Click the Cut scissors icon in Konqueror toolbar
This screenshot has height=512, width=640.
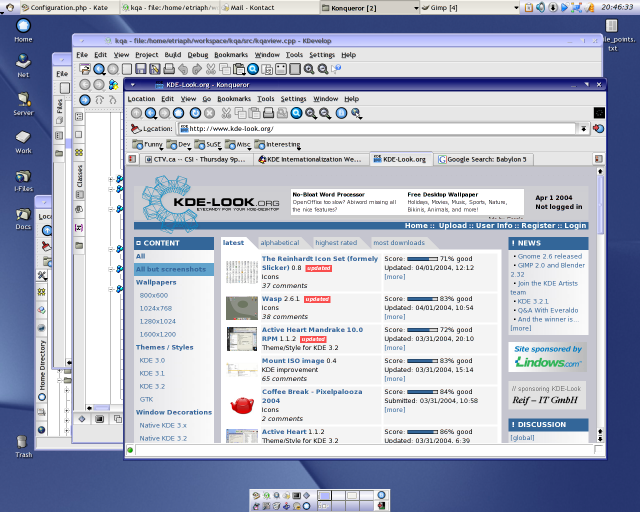click(x=226, y=113)
